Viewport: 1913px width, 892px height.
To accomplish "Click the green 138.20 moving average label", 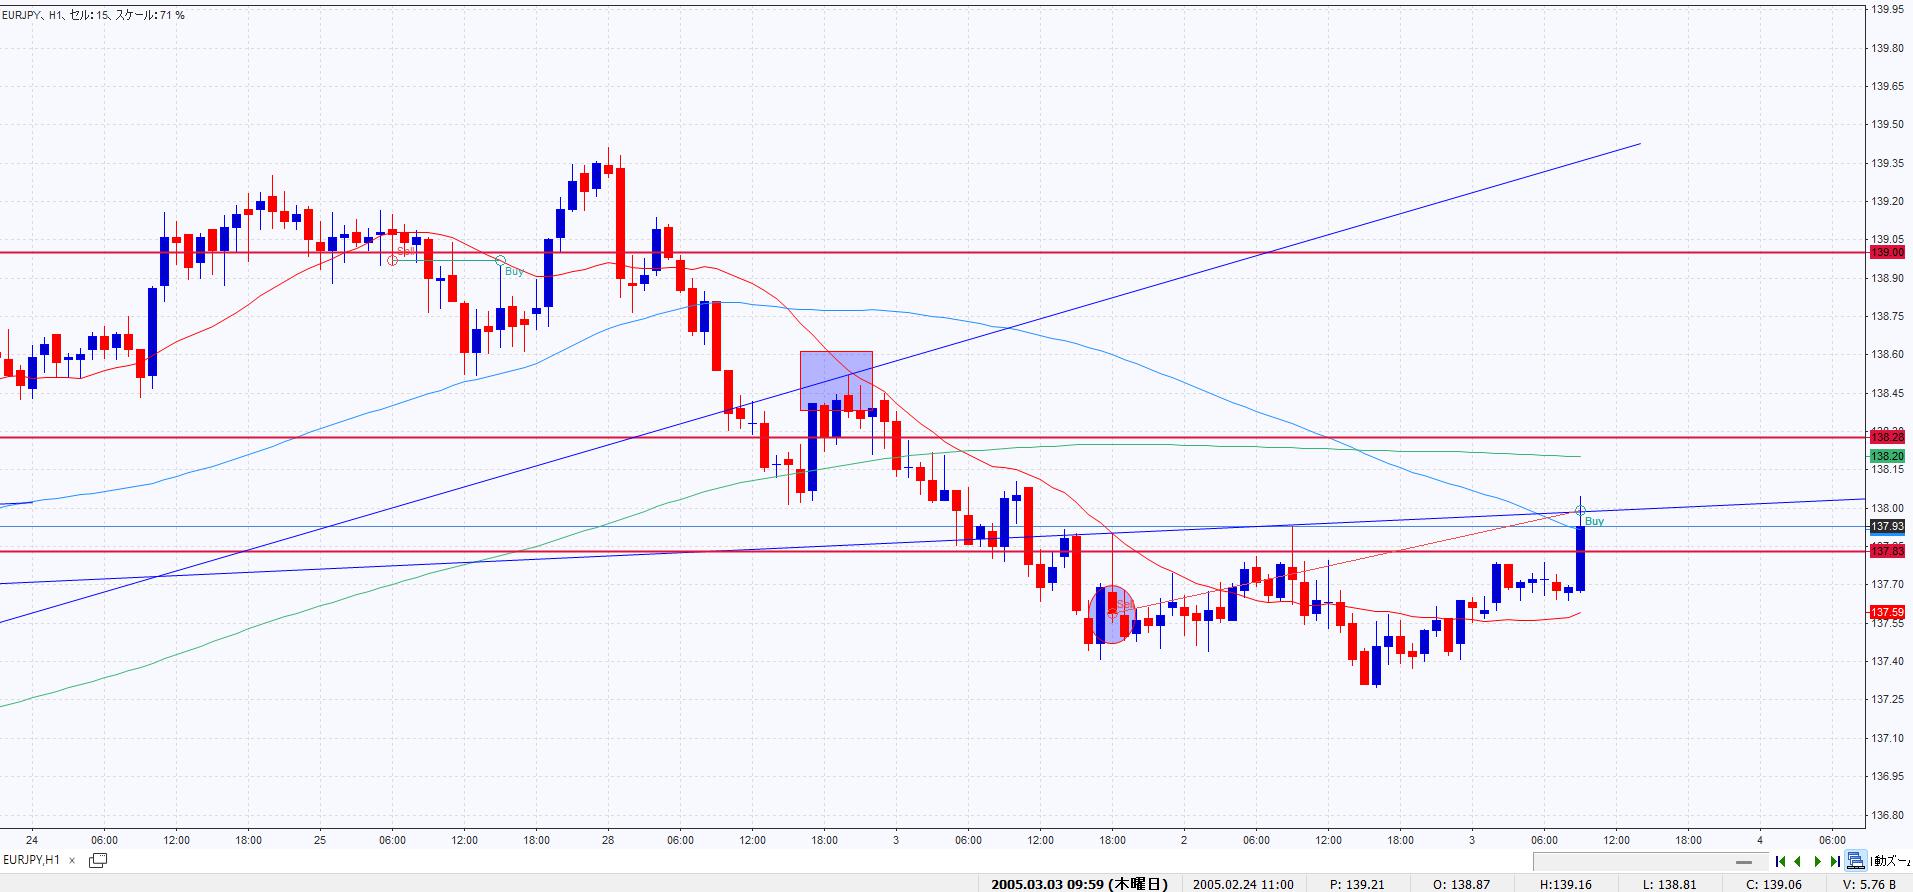I will pyautogui.click(x=1887, y=456).
